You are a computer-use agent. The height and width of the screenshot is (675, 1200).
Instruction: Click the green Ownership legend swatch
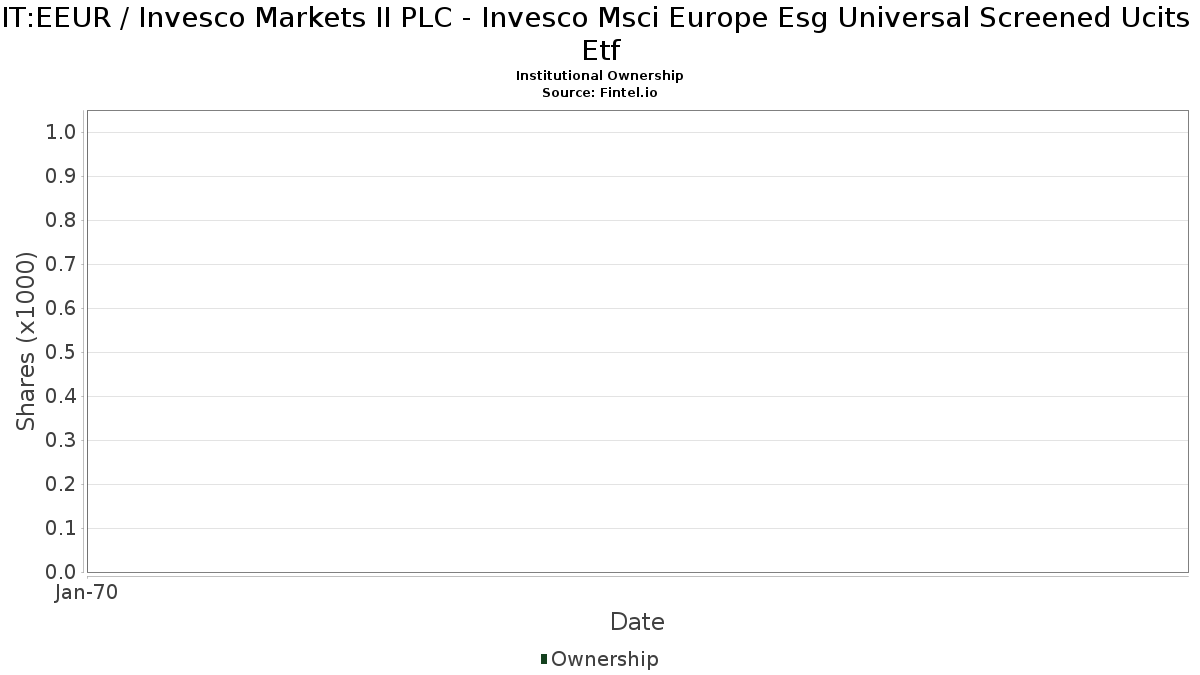click(x=544, y=659)
